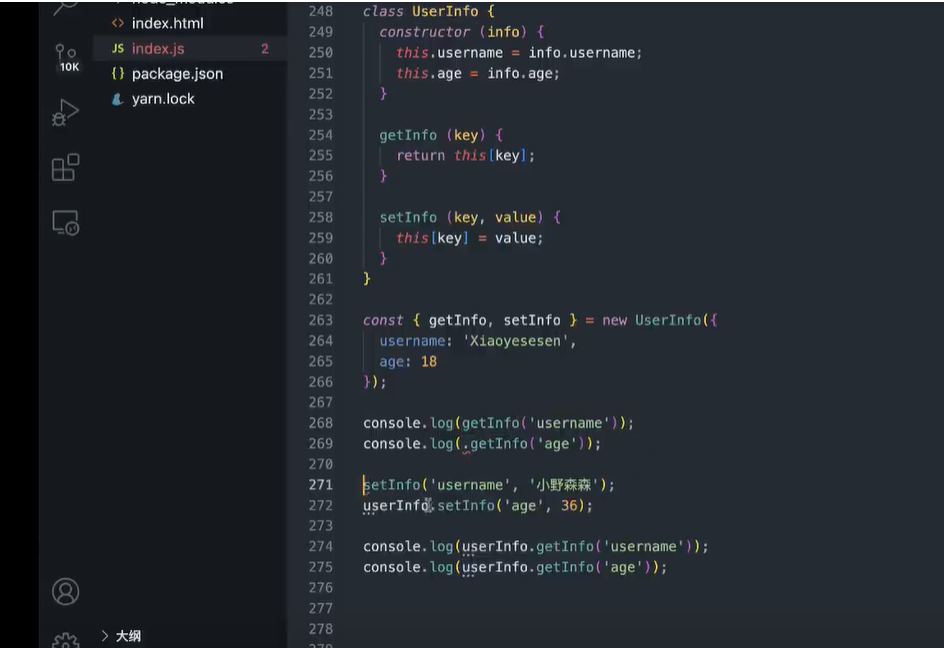Screen dimensions: 944x648
Task: Click 'this[key] = value' on line 259
Action: click(466, 238)
